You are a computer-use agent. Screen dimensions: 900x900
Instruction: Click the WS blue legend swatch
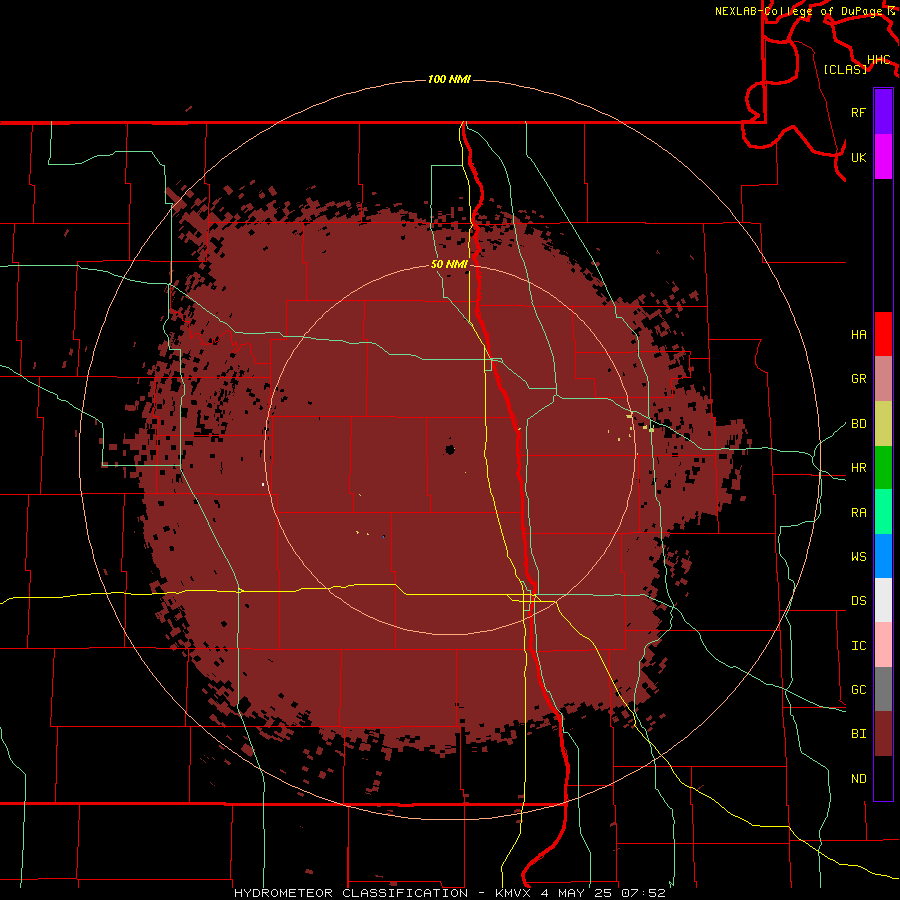(x=883, y=556)
